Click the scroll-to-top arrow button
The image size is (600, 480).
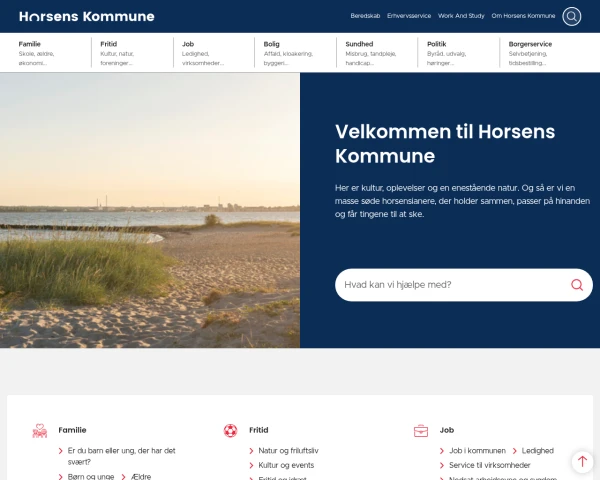[x=582, y=462]
